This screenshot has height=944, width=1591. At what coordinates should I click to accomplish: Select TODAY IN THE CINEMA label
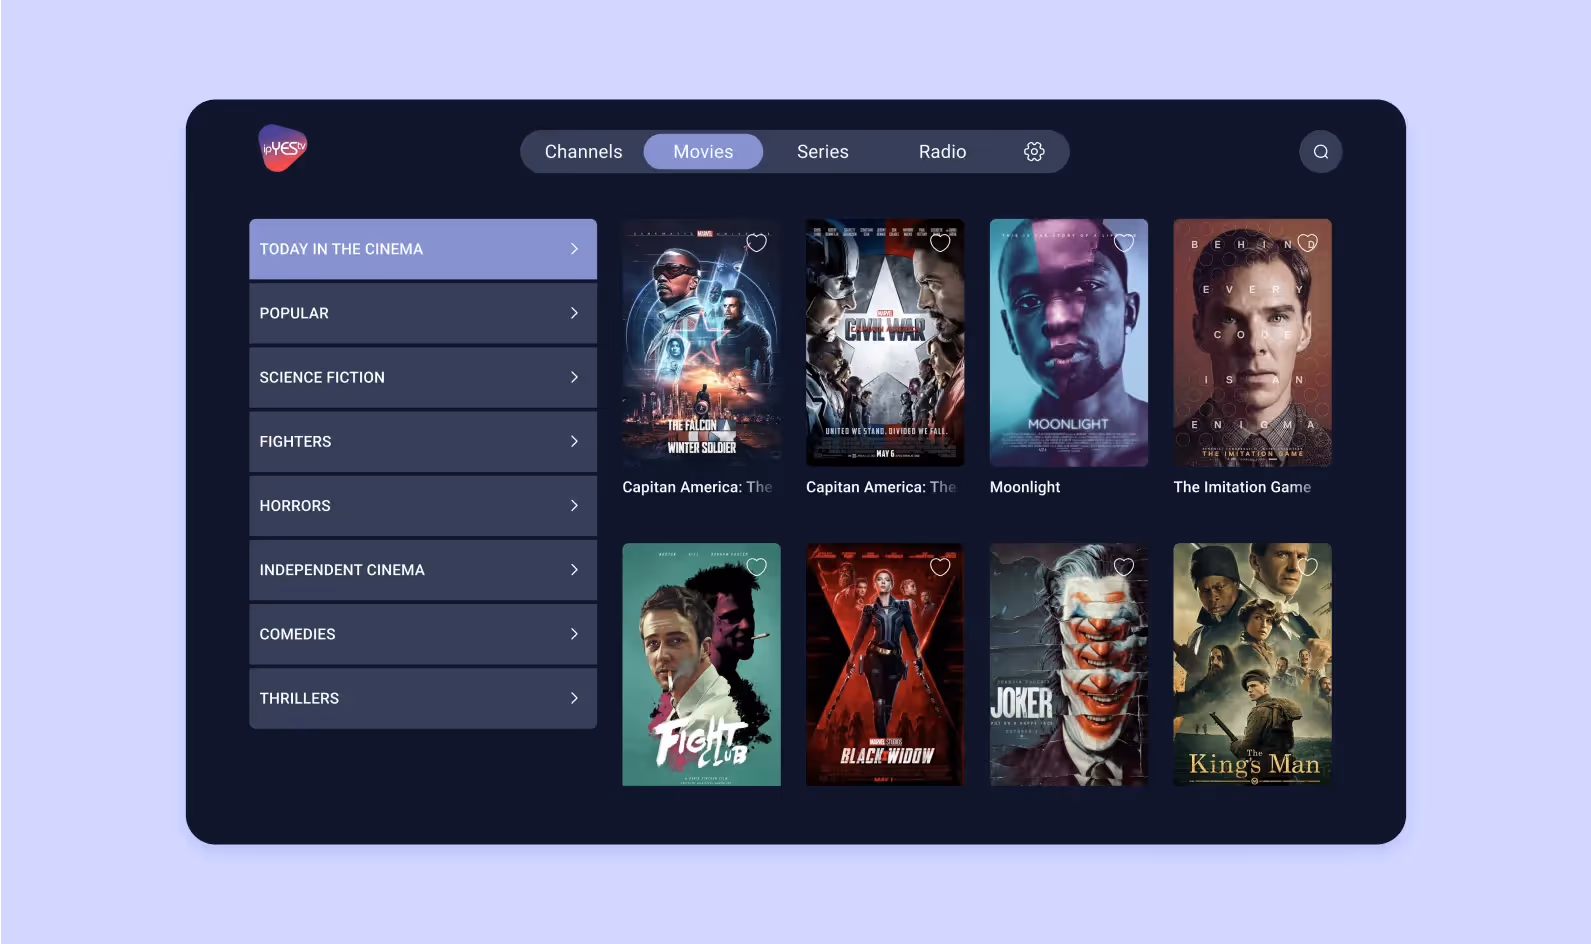point(341,249)
